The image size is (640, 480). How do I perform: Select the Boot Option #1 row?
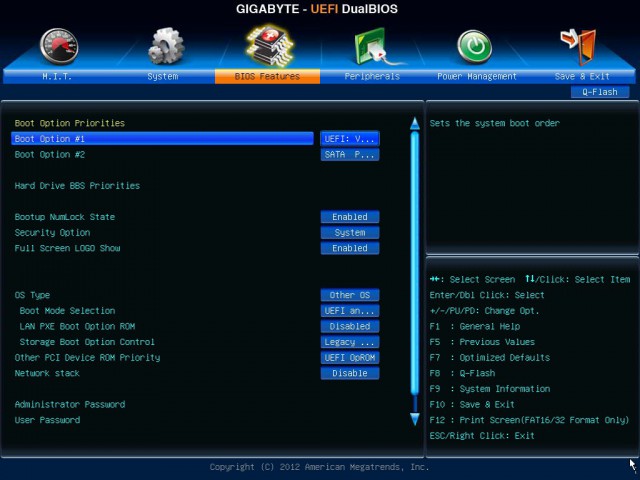click(162, 139)
